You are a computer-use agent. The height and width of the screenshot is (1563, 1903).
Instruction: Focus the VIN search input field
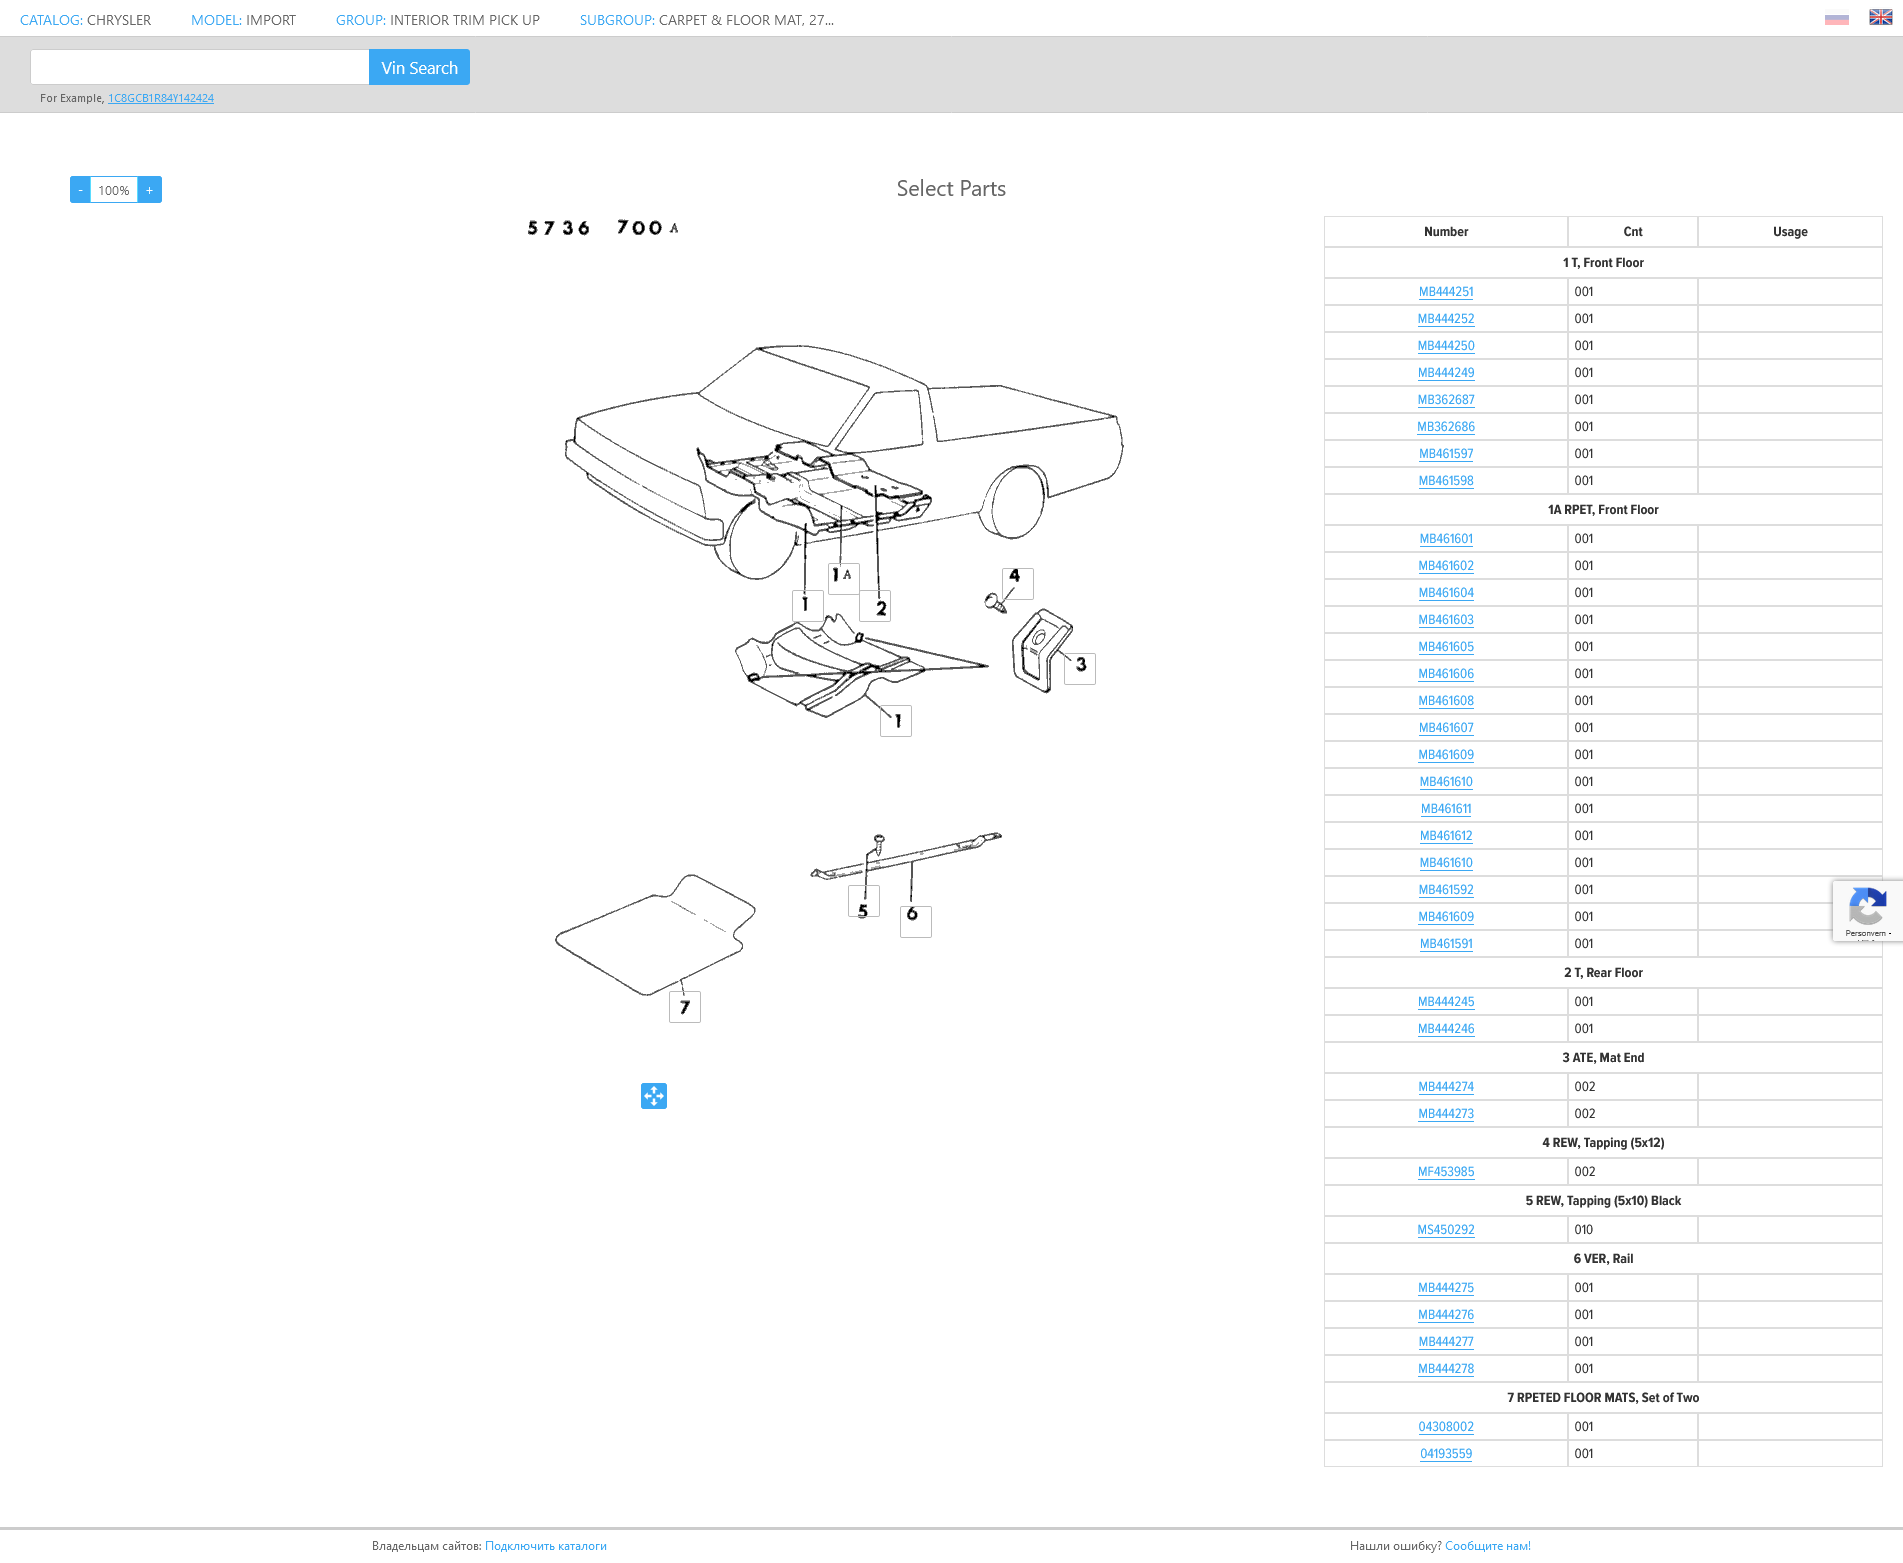[200, 68]
